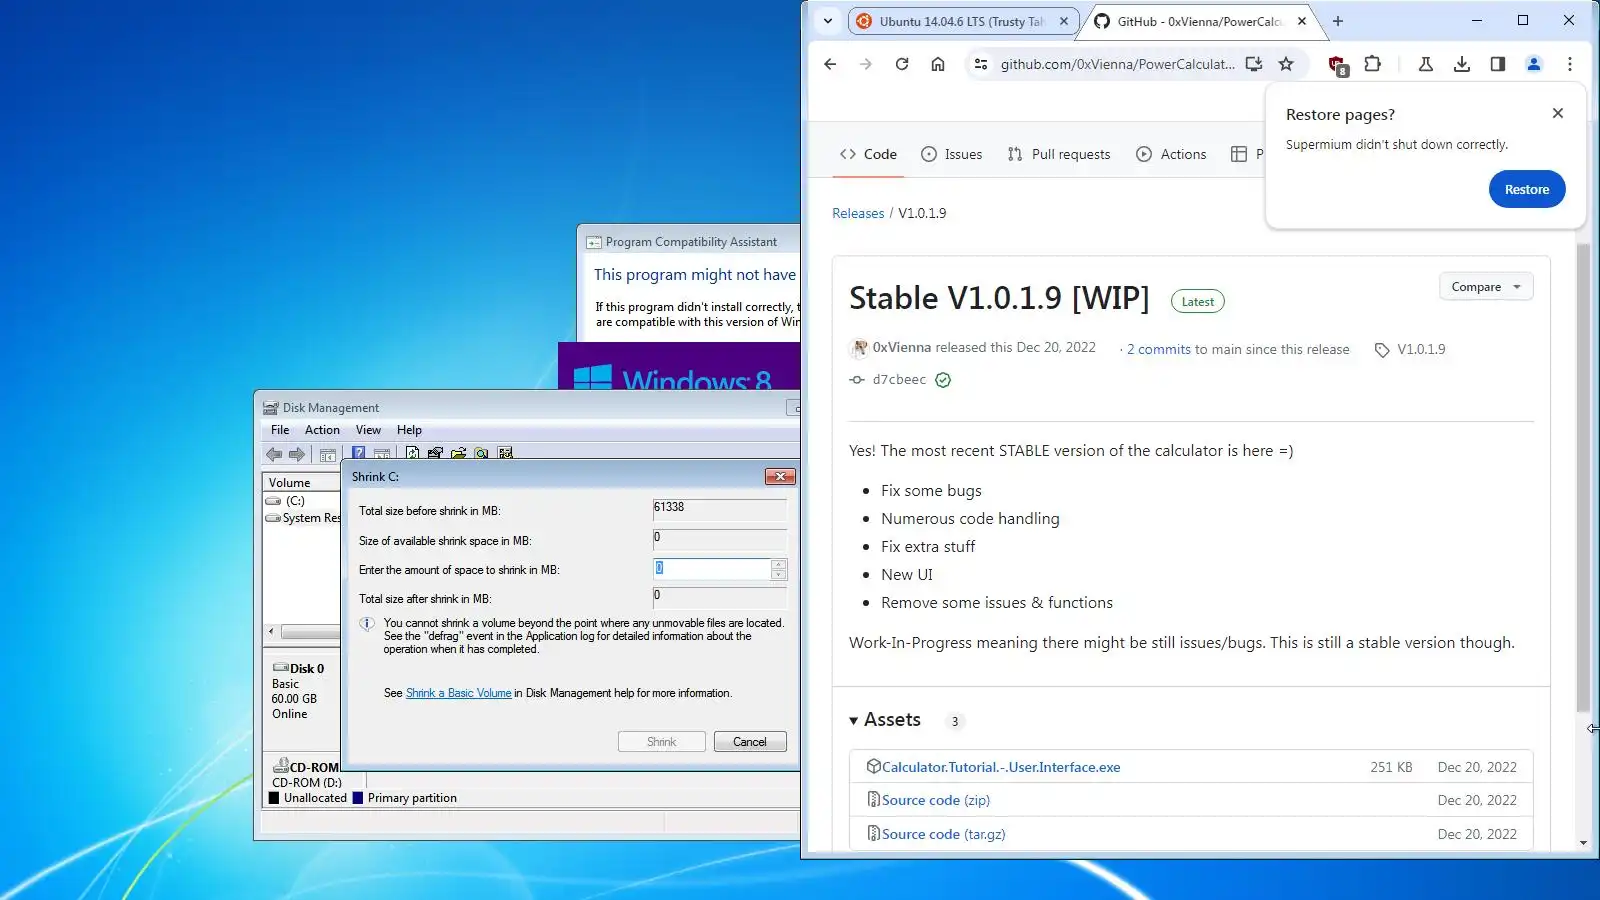Increase shrink amount with up spinner arrow
This screenshot has width=1600, height=900.
pyautogui.click(x=779, y=564)
